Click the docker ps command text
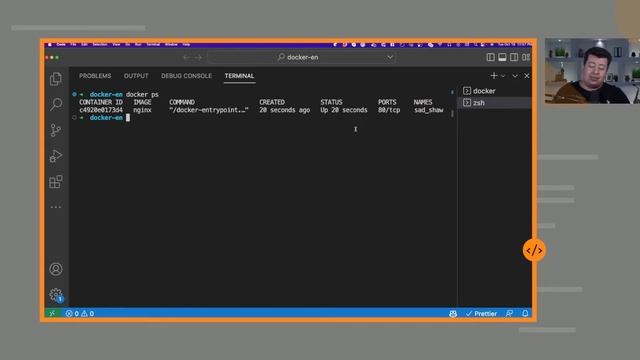 click(142, 95)
